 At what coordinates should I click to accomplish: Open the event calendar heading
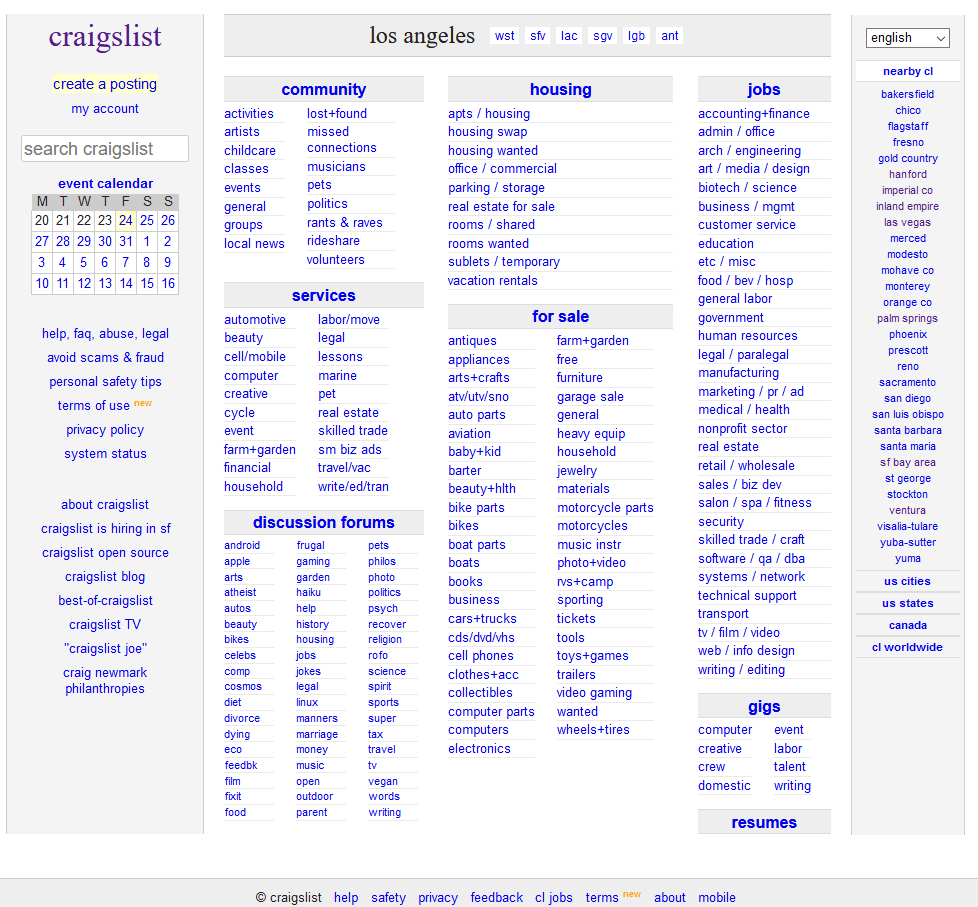click(x=105, y=183)
